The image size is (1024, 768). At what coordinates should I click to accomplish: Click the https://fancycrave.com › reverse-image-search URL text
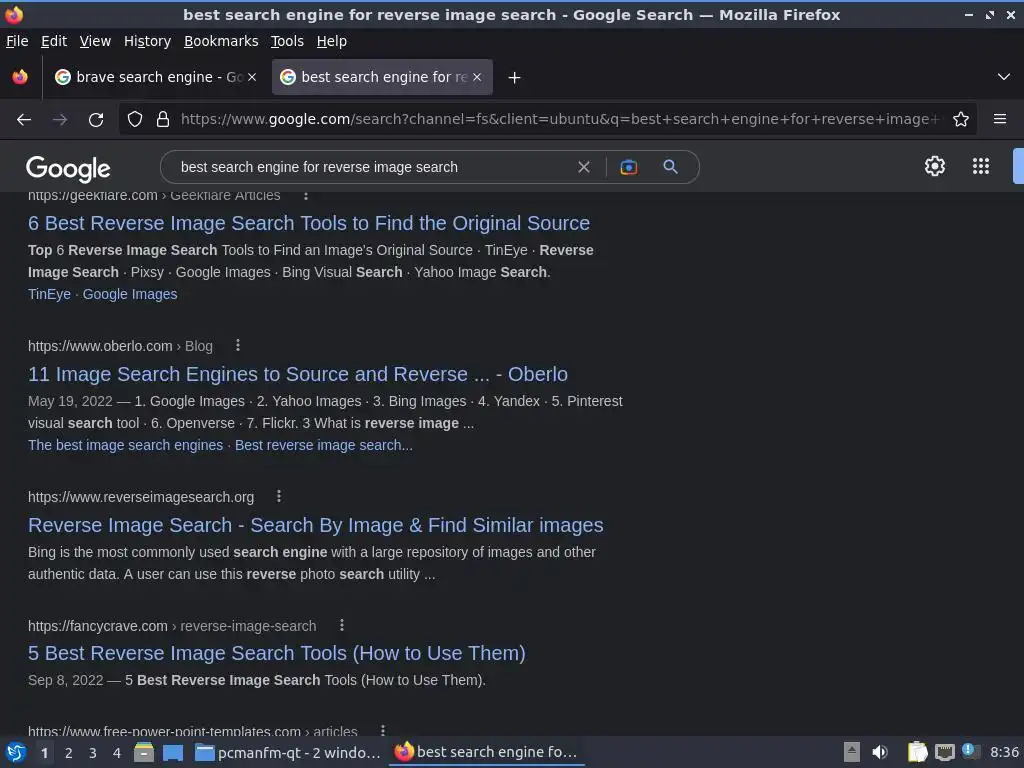(172, 626)
